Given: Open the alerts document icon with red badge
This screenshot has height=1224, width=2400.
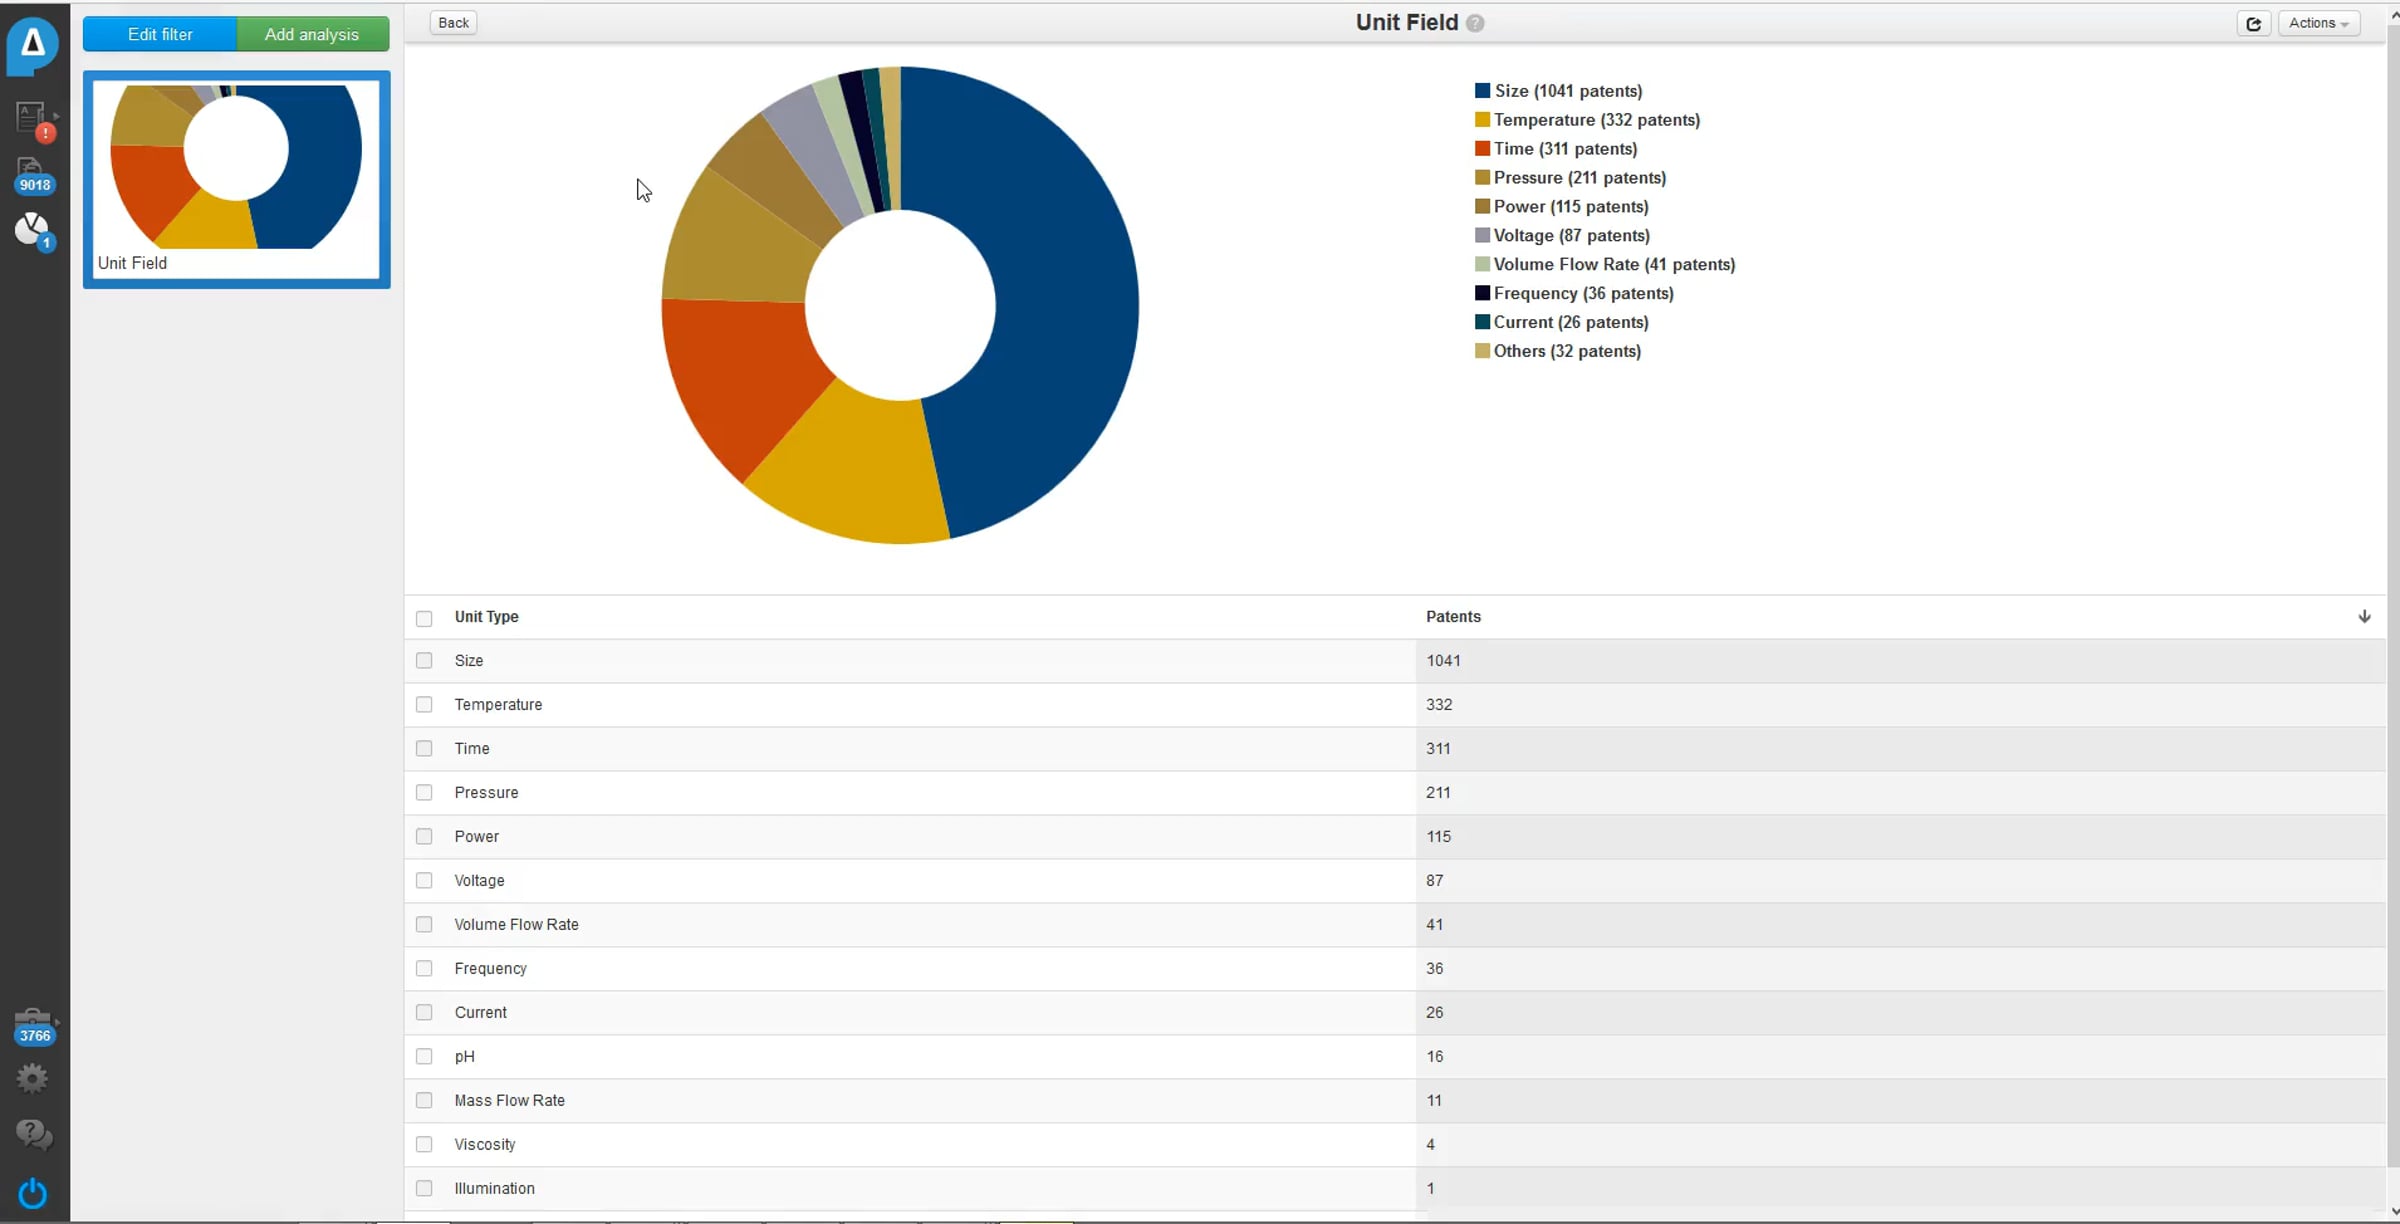Looking at the screenshot, I should click(34, 120).
